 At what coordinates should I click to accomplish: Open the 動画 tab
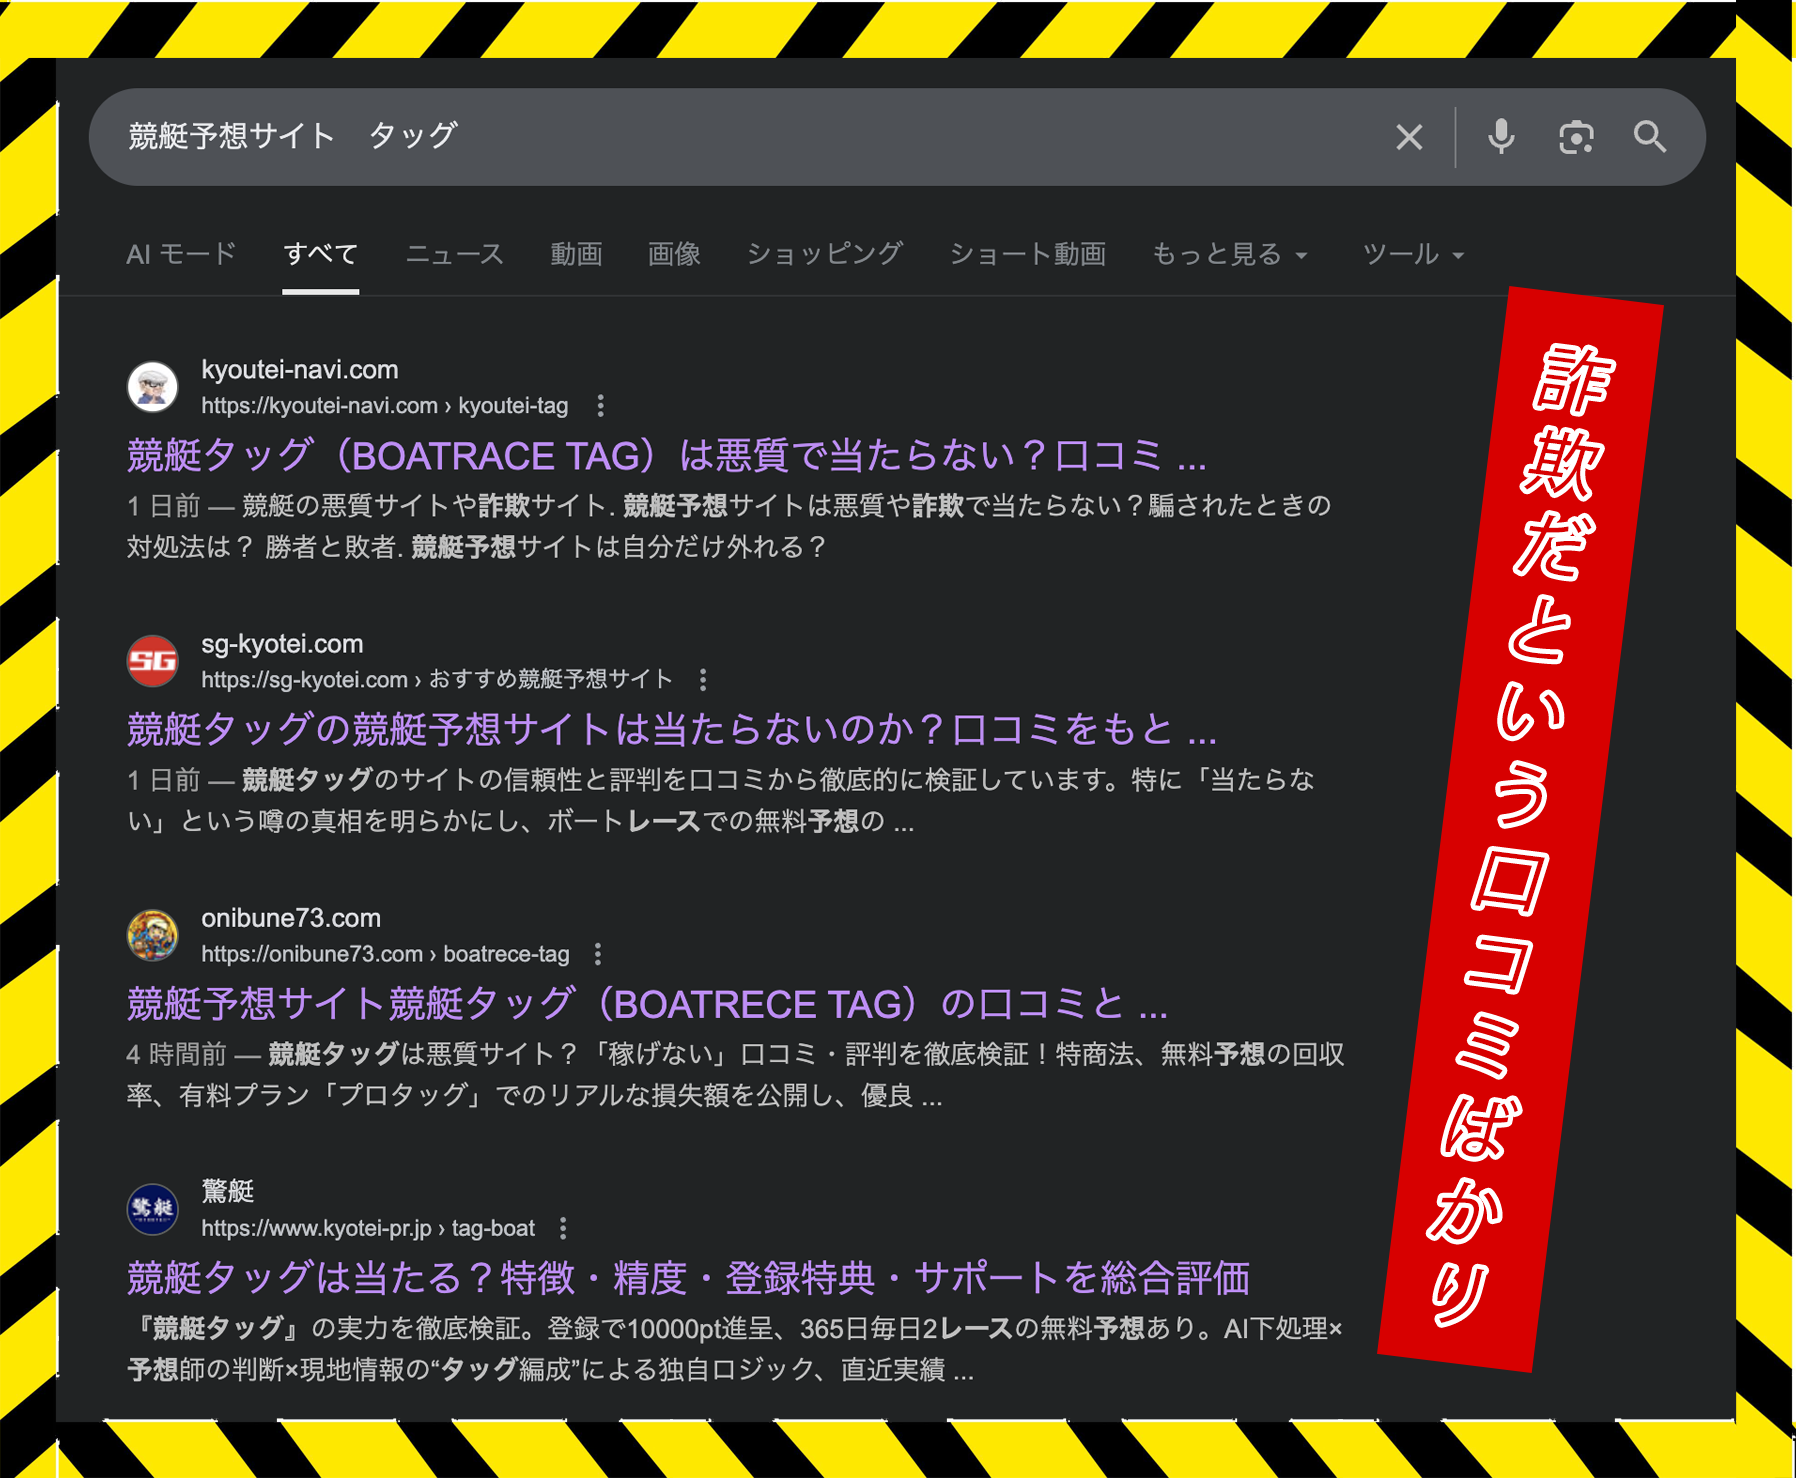pyautogui.click(x=575, y=254)
